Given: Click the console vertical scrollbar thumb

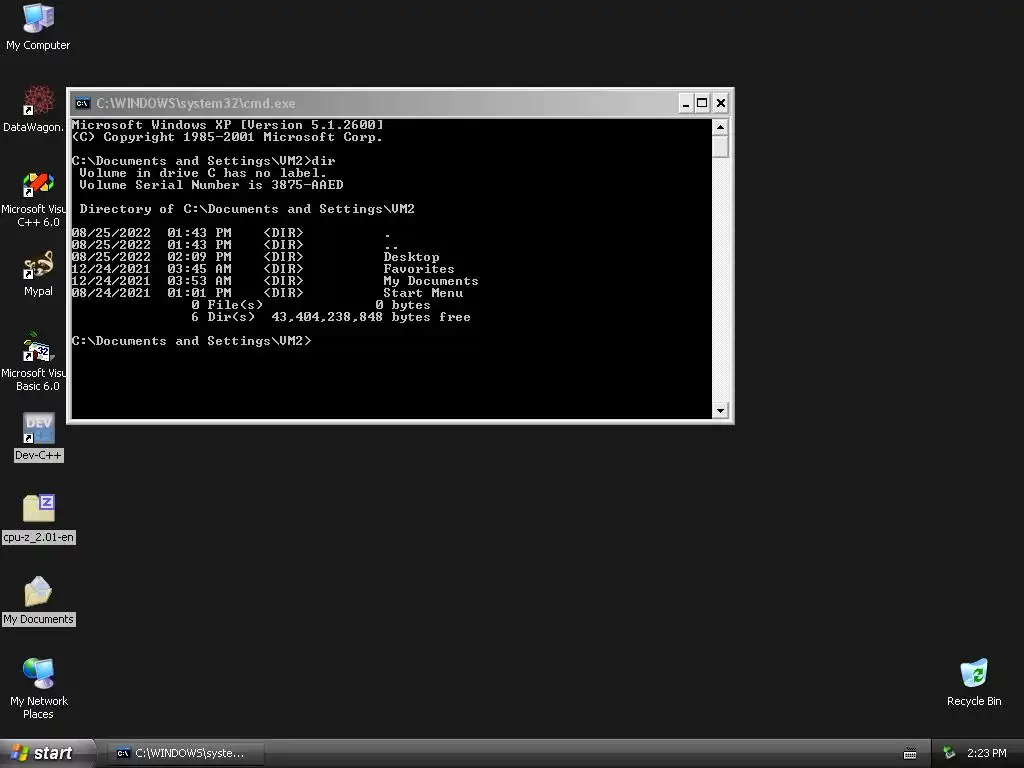Looking at the screenshot, I should click(x=720, y=146).
